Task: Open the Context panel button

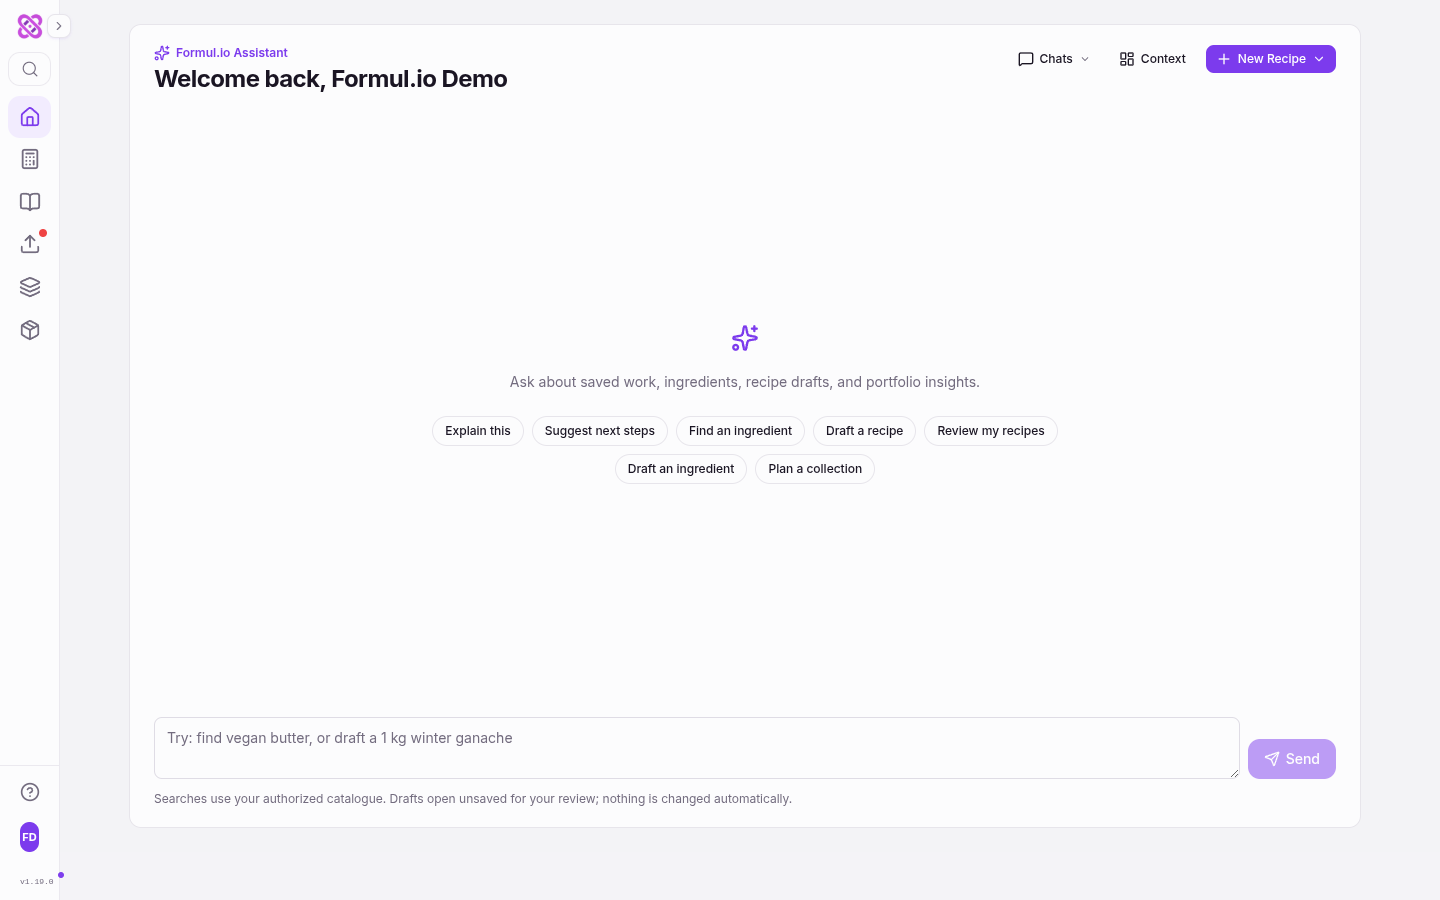Action: 1152,59
